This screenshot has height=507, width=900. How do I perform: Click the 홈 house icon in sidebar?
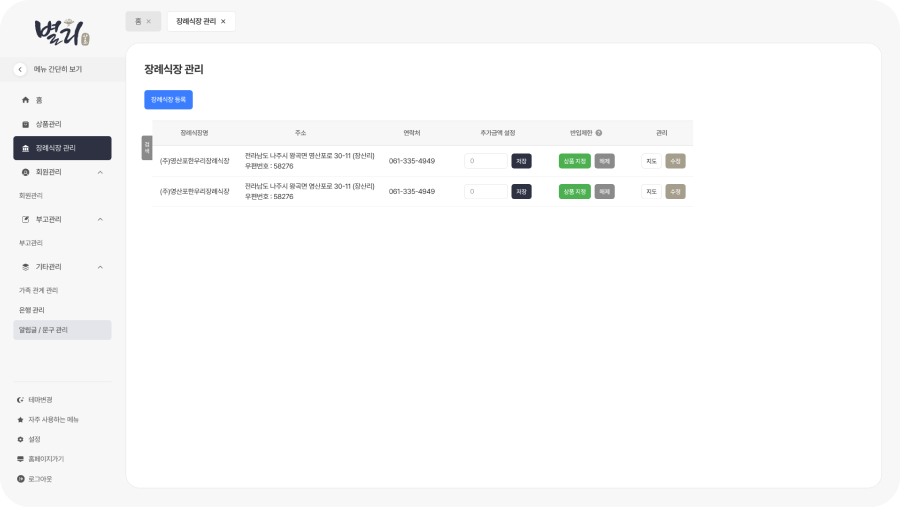coord(25,100)
